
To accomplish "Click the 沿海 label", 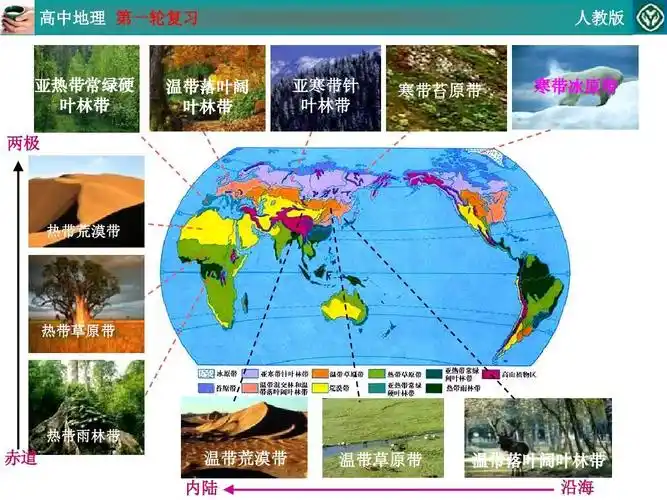I will tap(577, 488).
